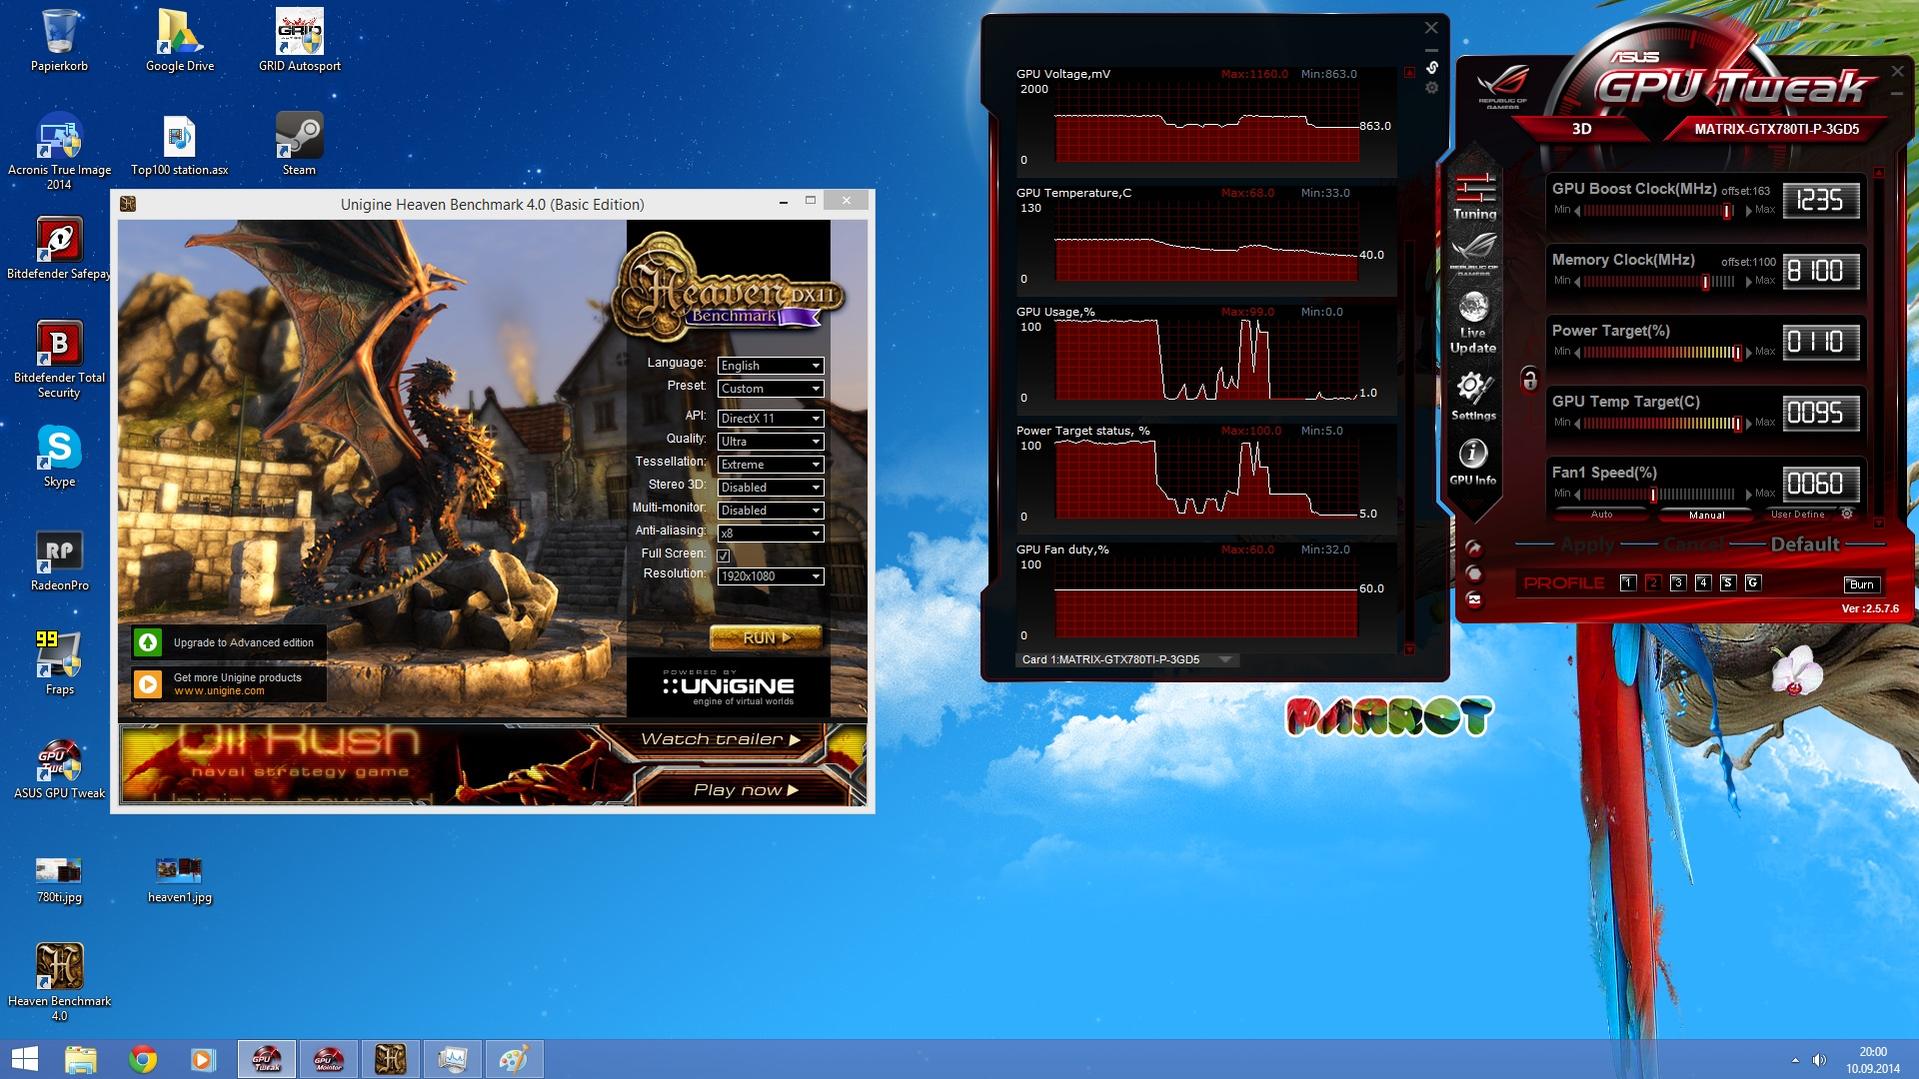The width and height of the screenshot is (1919, 1079).
Task: Open Bitdefender Total Security shortcut
Action: [x=59, y=360]
